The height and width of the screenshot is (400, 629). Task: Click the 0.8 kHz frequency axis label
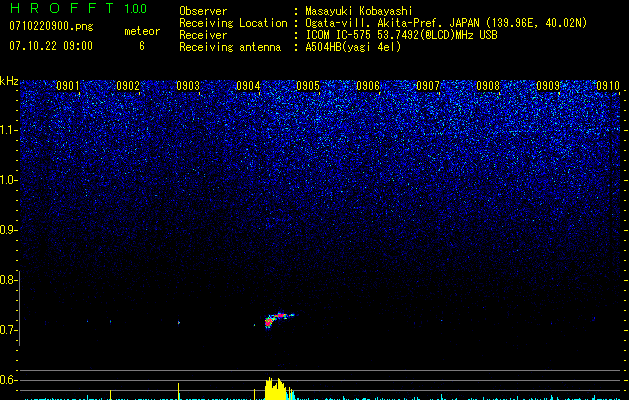tap(9, 280)
